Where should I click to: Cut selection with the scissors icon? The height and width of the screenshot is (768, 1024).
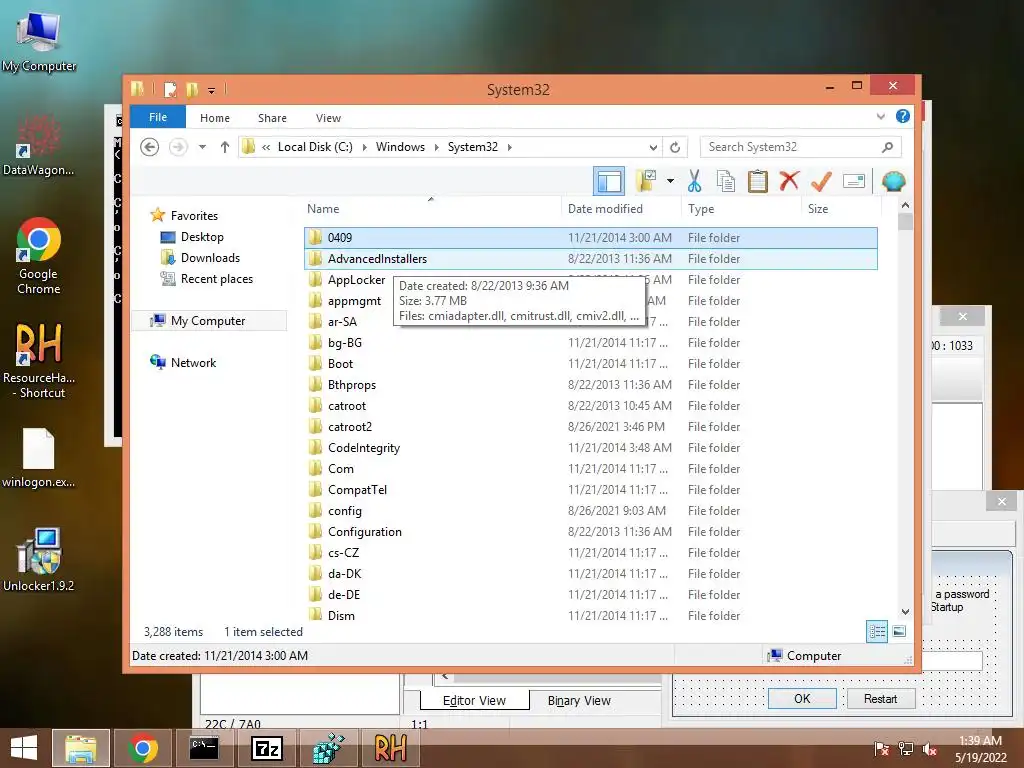[x=694, y=181]
